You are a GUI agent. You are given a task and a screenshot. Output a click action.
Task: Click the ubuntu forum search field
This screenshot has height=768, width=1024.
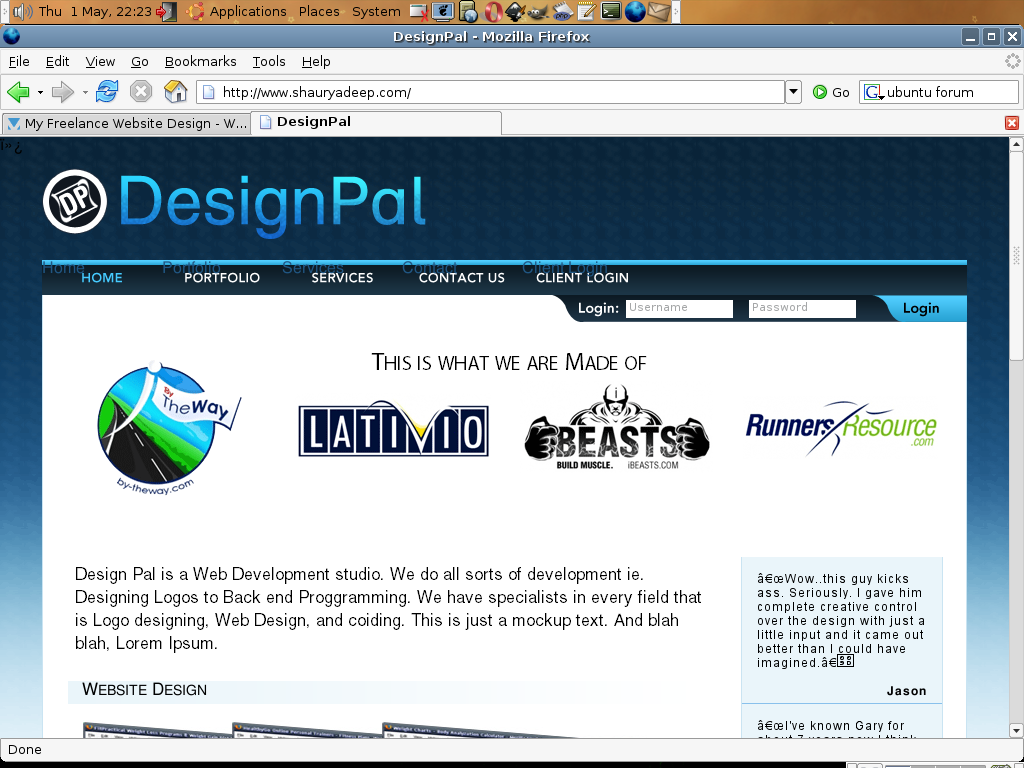tap(950, 92)
